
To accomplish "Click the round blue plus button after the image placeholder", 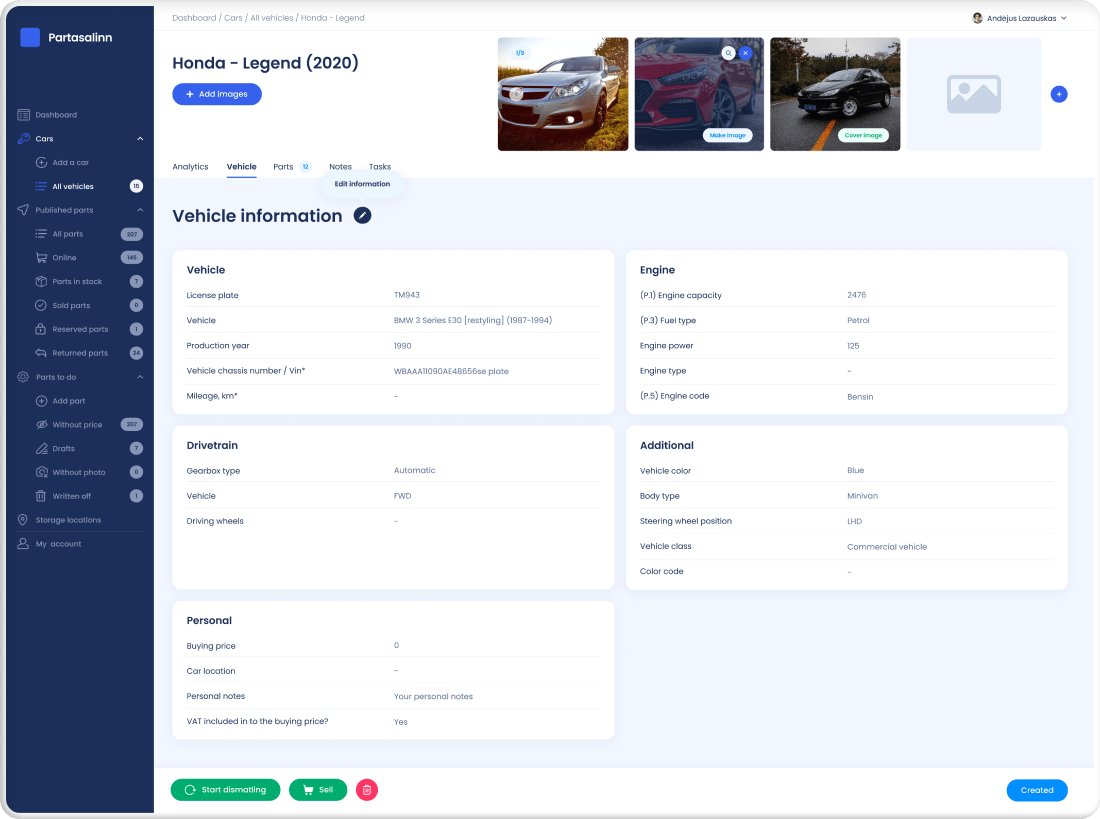I will (1059, 94).
